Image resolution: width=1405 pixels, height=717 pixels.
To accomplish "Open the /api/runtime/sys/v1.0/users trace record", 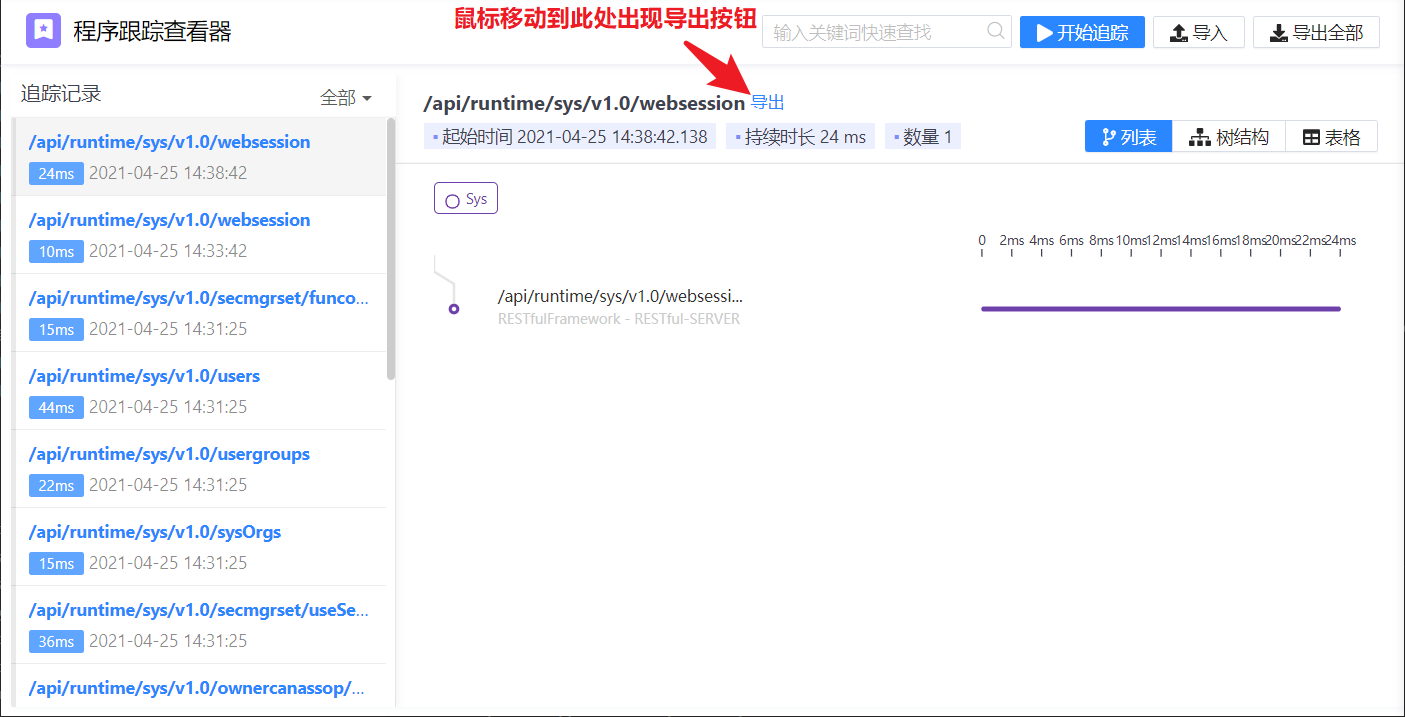I will pos(199,391).
